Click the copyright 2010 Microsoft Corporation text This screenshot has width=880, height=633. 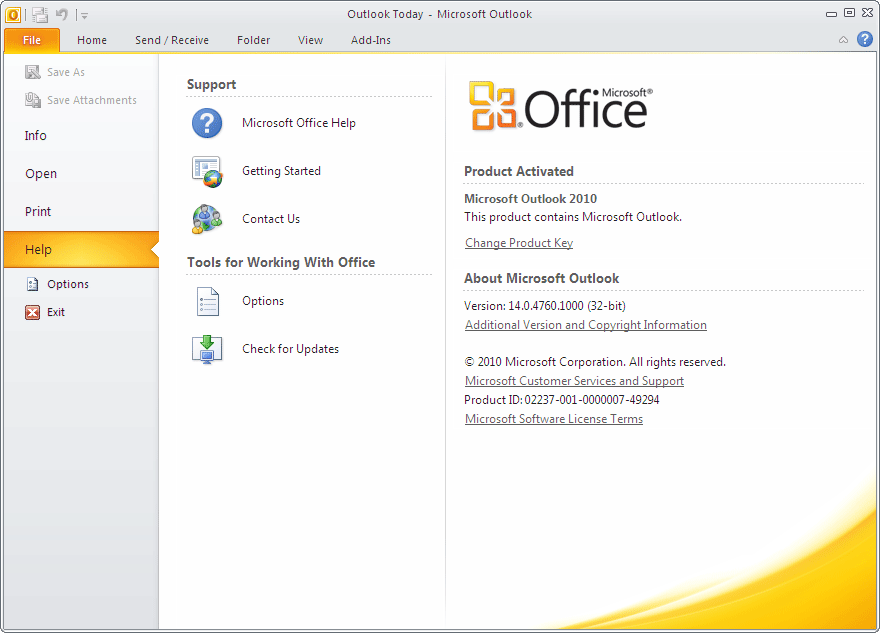click(x=595, y=362)
